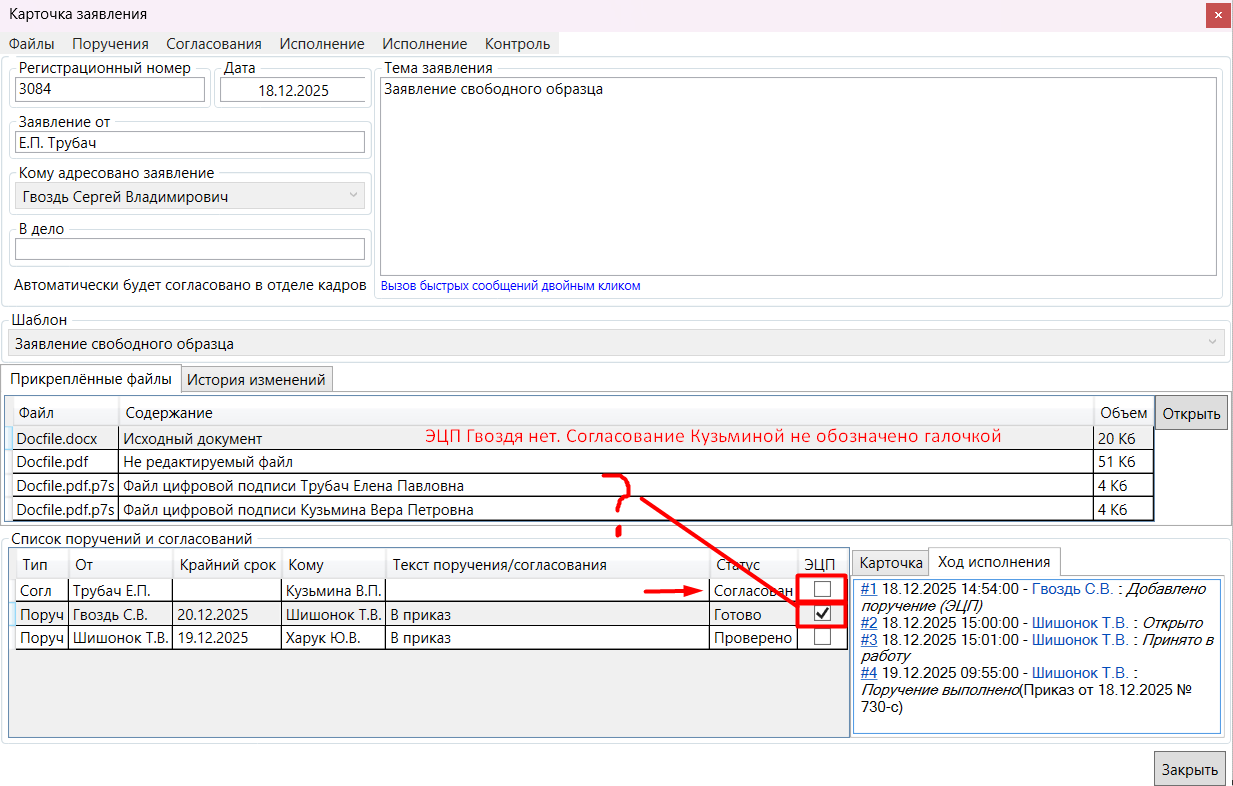Image resolution: width=1233 pixels, height=786 pixels.
Task: Open the Поручения menu
Action: pyautogui.click(x=110, y=43)
